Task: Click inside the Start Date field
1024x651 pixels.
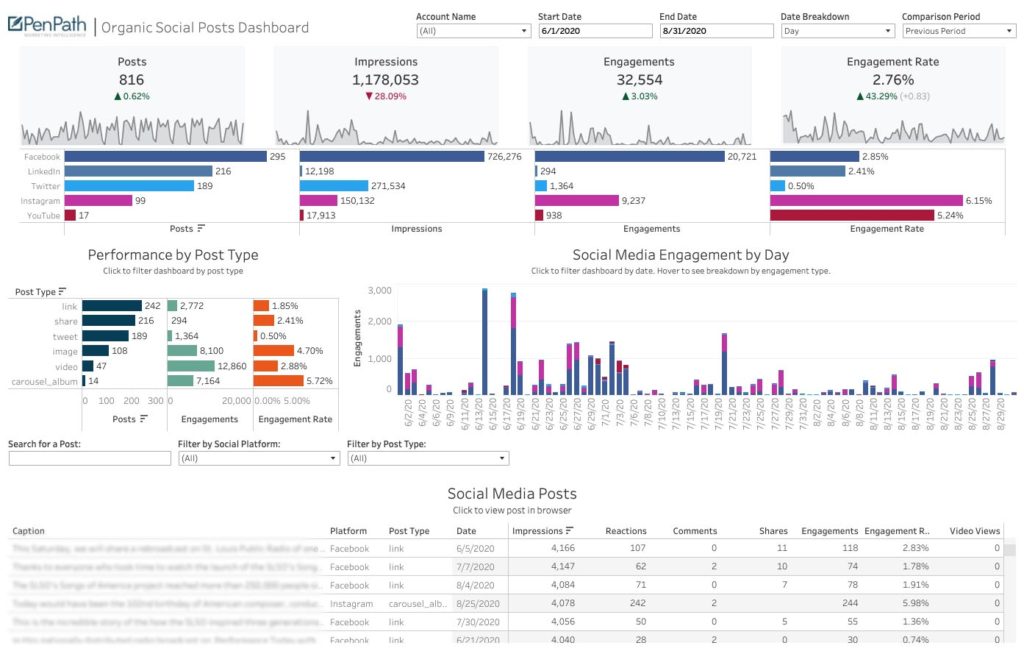Action: (x=594, y=30)
